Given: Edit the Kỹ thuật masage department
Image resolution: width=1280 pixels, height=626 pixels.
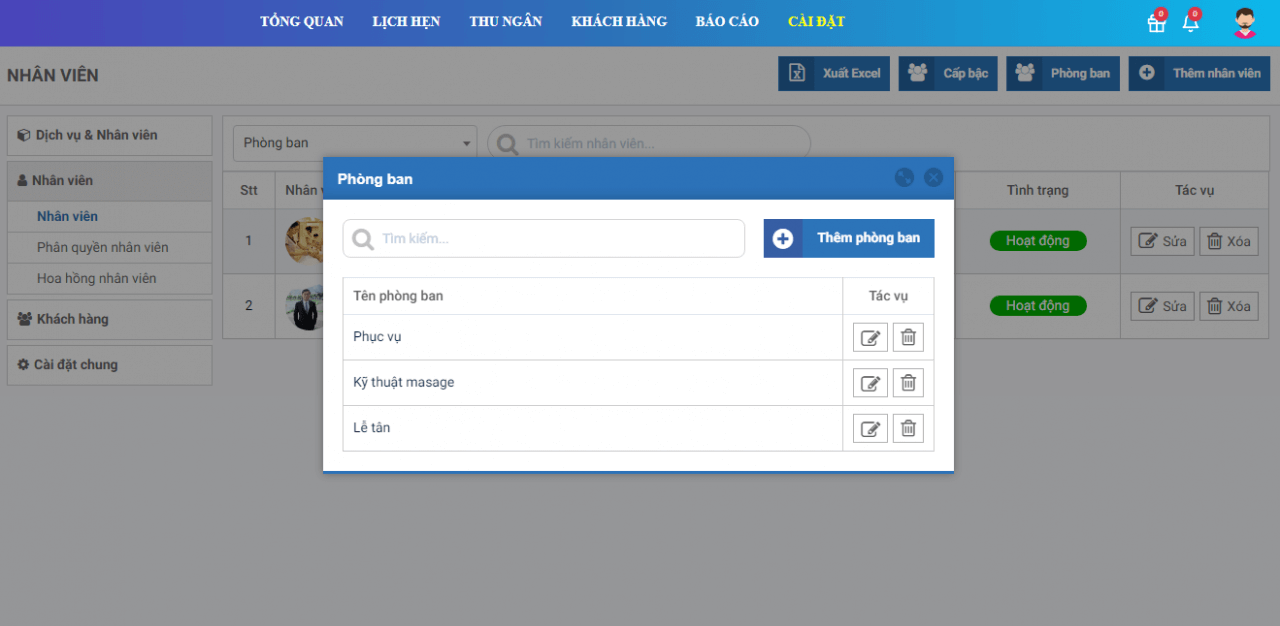Looking at the screenshot, I should click(870, 383).
